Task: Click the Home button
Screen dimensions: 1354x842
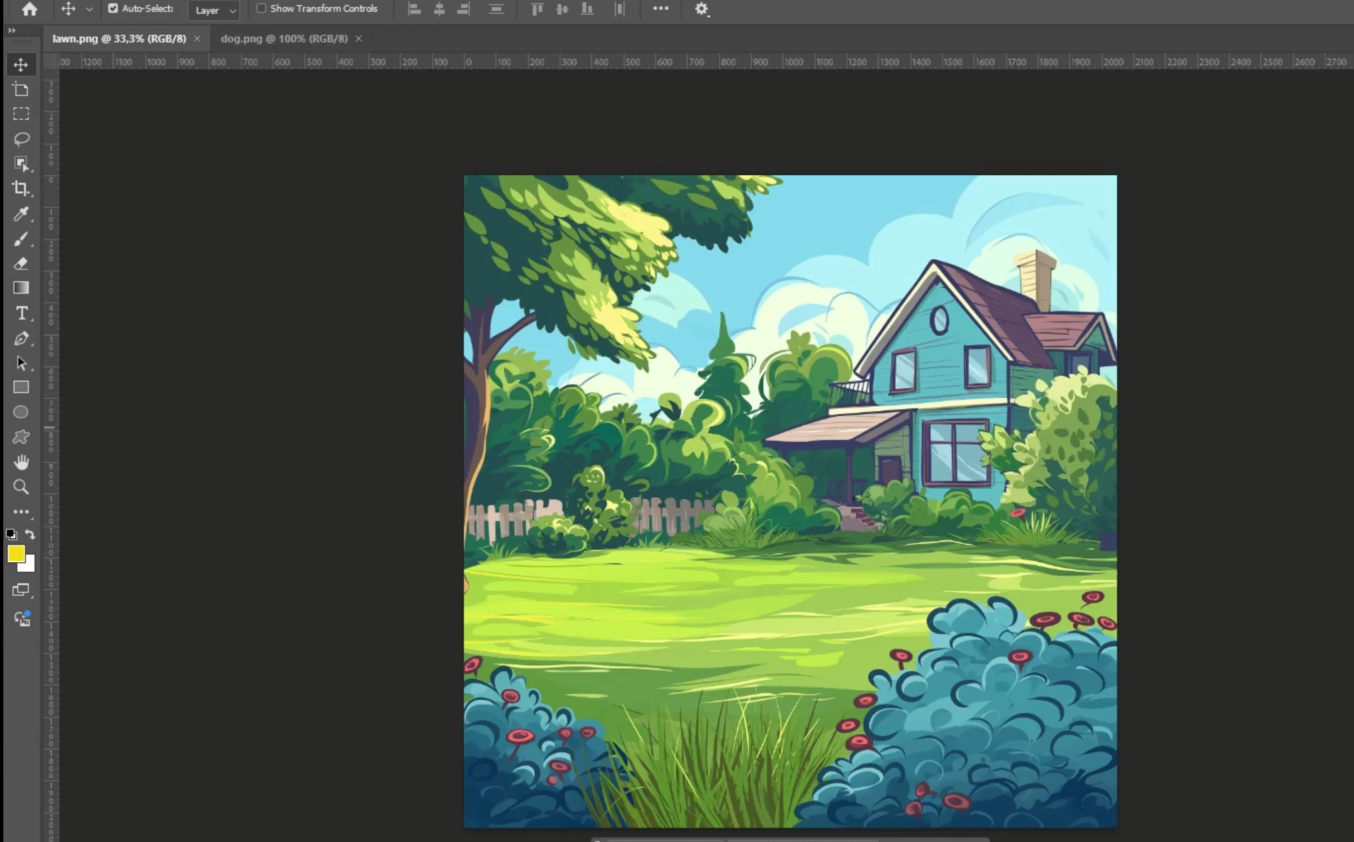Action: (29, 9)
